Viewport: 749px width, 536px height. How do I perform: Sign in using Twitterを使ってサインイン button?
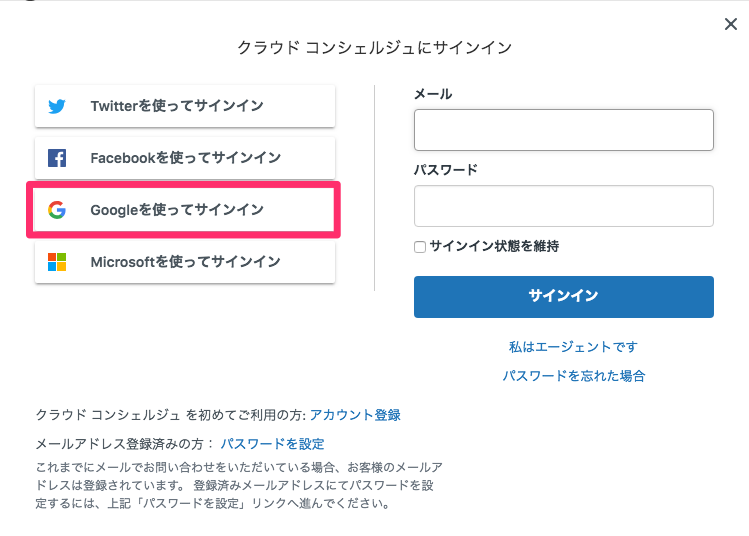pos(185,106)
